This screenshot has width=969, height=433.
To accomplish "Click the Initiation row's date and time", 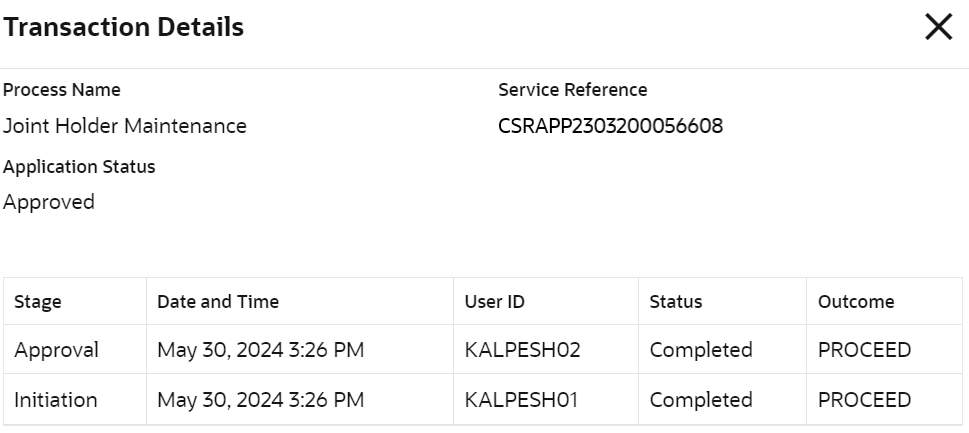I will [261, 400].
